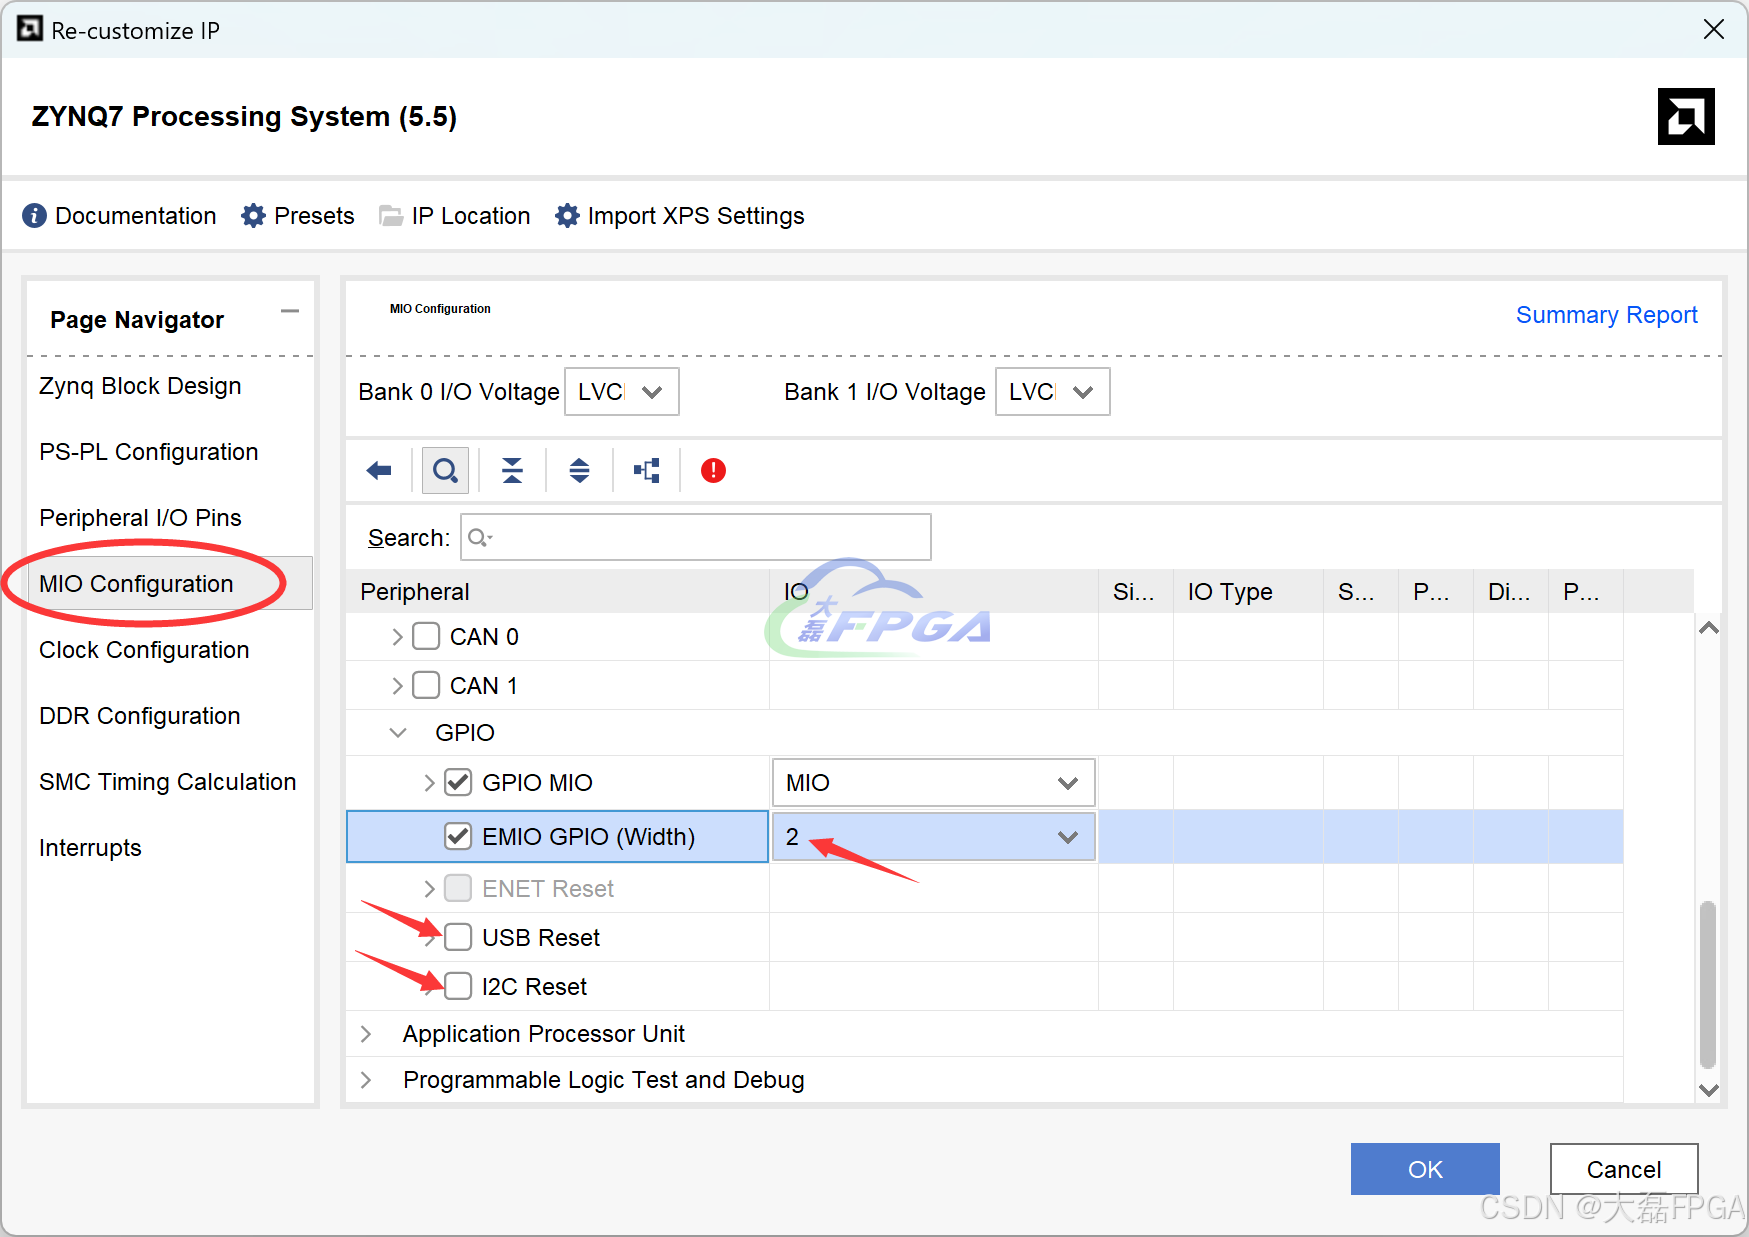The width and height of the screenshot is (1749, 1237).
Task: Open the Bank 1 I/O Voltage dropdown
Action: [1053, 392]
